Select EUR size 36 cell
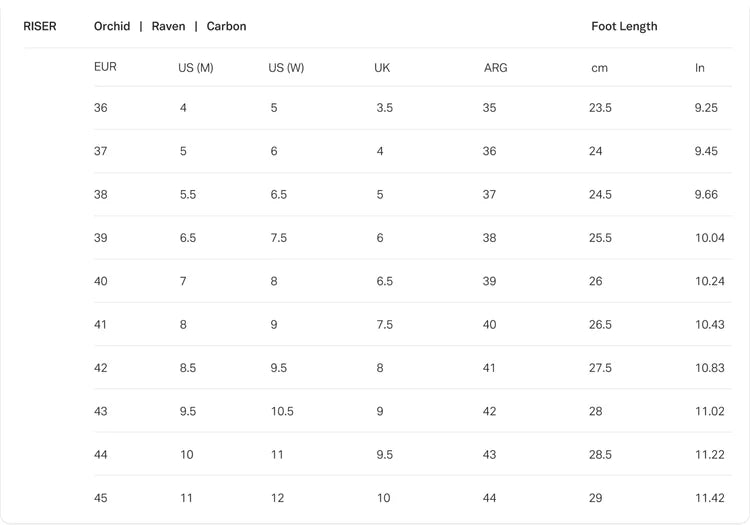Image resolution: width=750 pixels, height=525 pixels. tap(101, 108)
